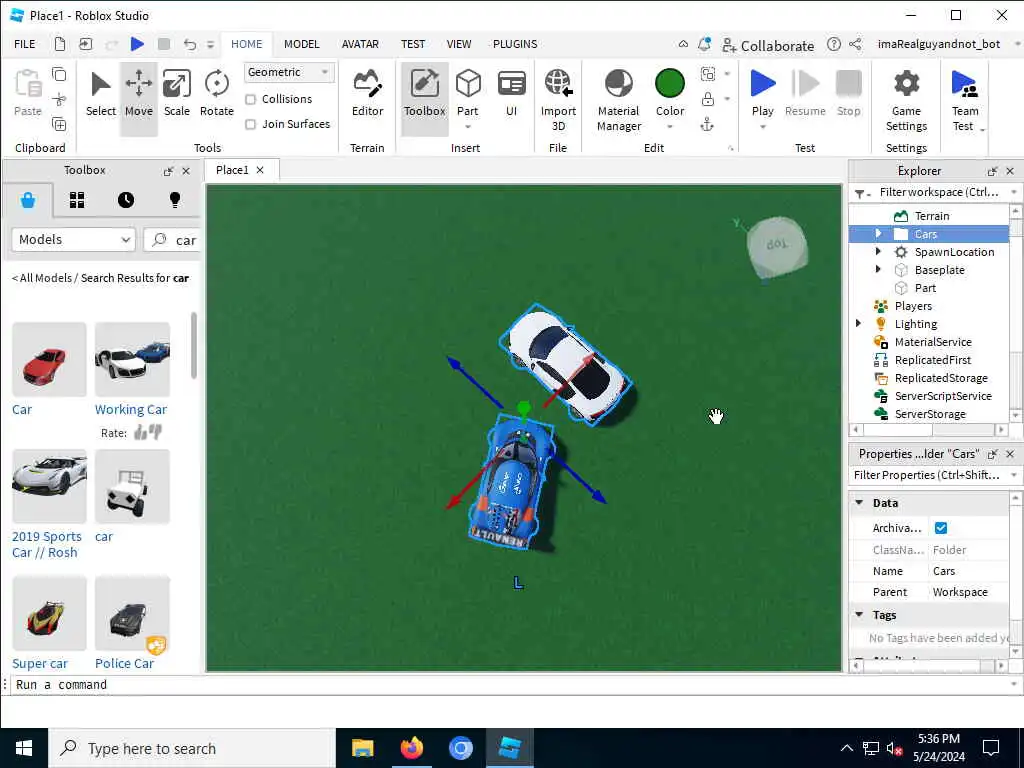Click the Stop test button

point(848,95)
